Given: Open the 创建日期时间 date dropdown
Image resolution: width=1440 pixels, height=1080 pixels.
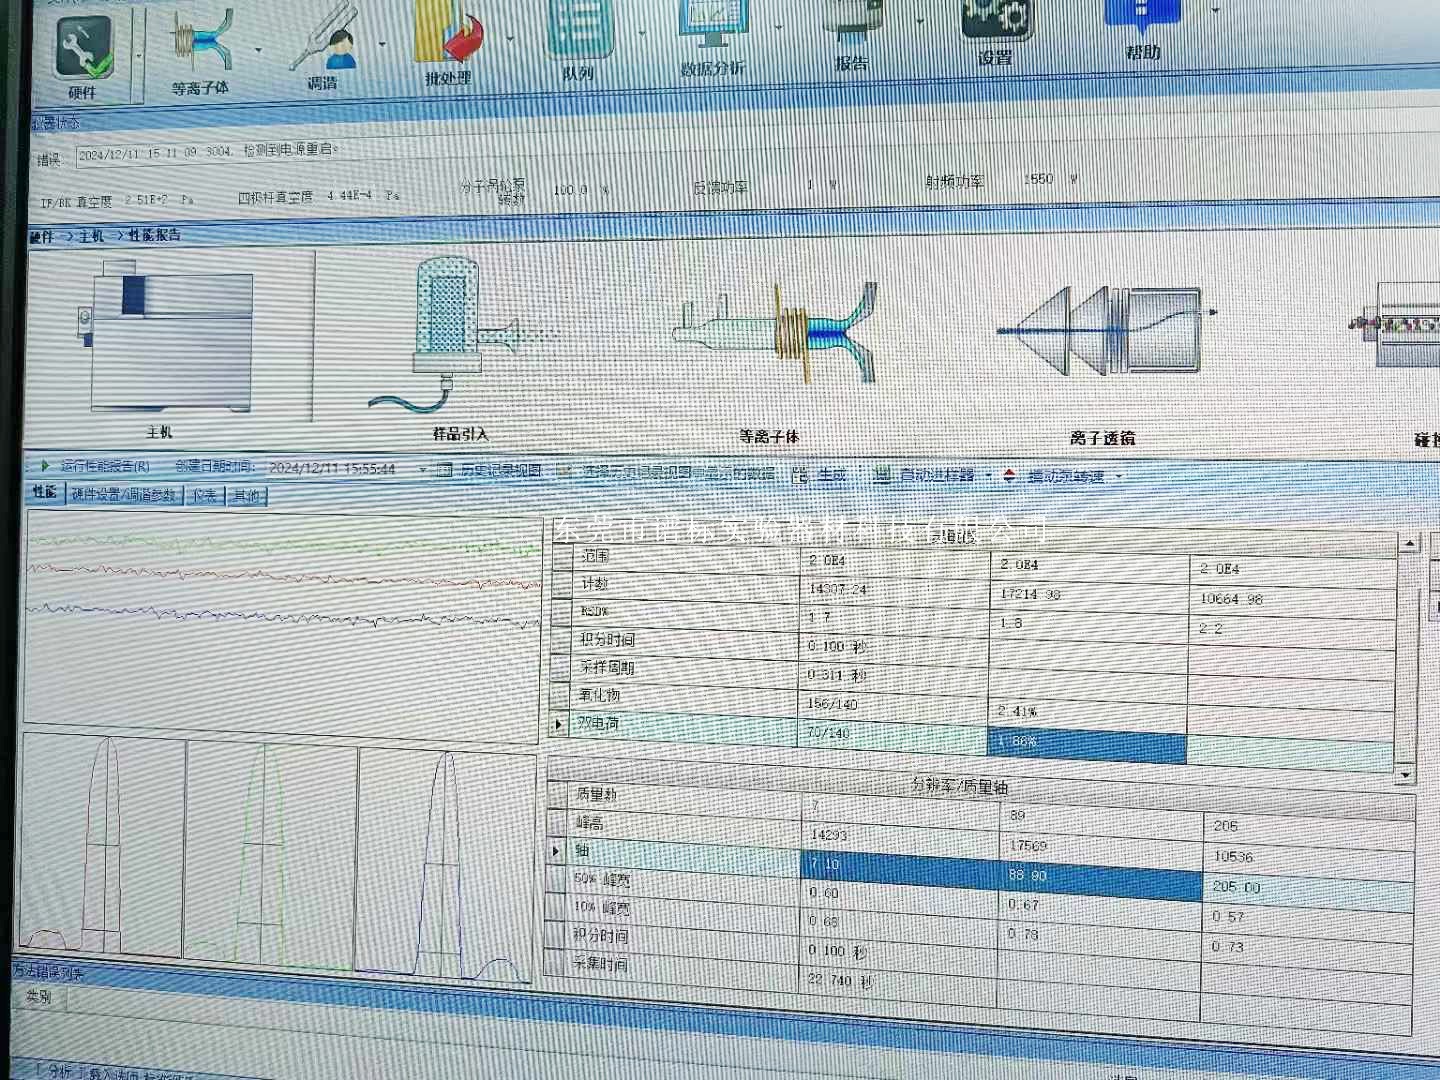Looking at the screenshot, I should tap(423, 470).
